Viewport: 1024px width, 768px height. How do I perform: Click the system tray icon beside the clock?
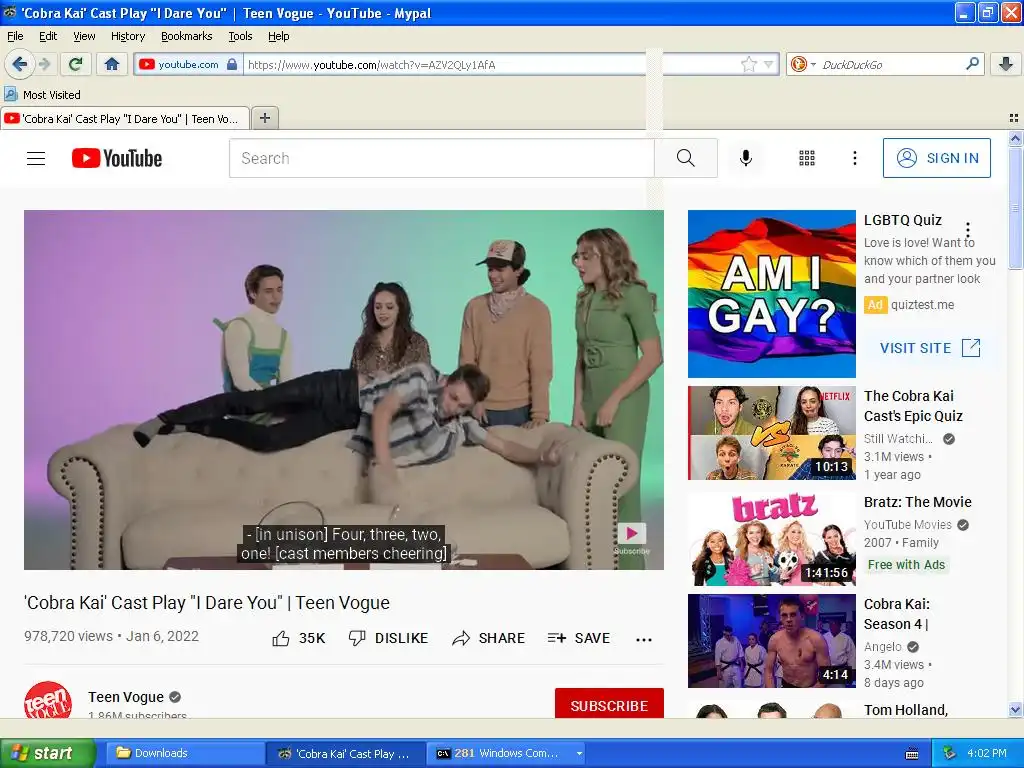(x=950, y=753)
